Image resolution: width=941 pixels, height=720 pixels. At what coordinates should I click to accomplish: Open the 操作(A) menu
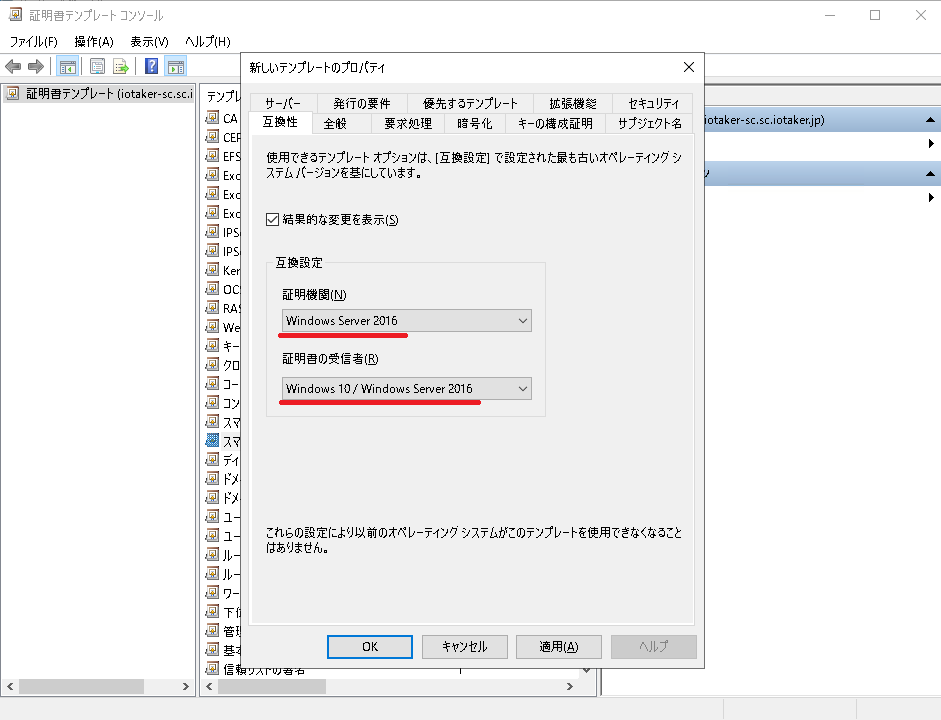click(93, 41)
